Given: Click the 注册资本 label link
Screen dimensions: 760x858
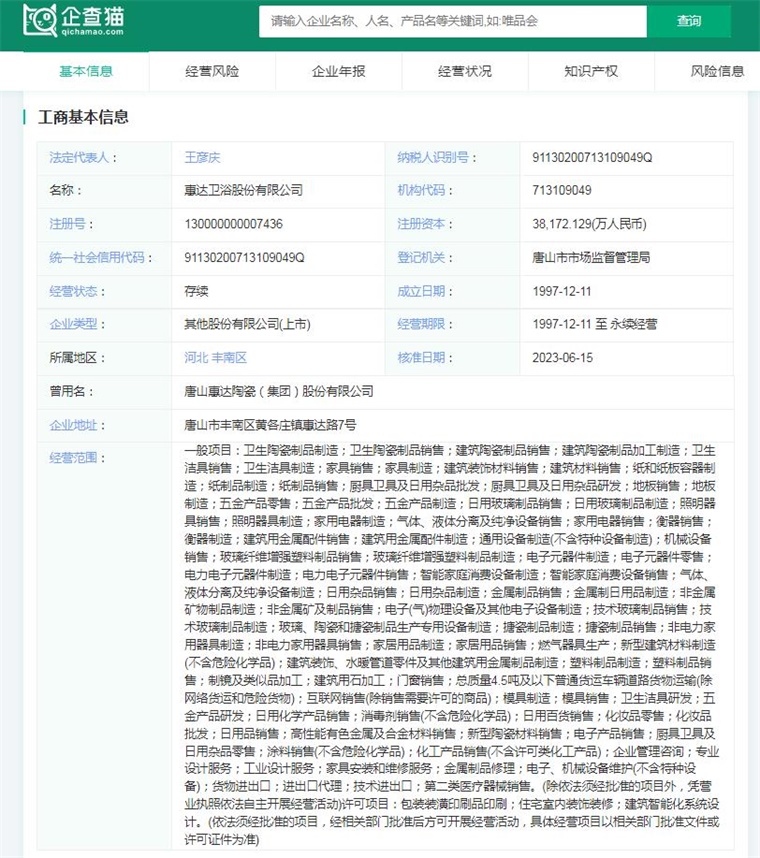Looking at the screenshot, I should 421,224.
